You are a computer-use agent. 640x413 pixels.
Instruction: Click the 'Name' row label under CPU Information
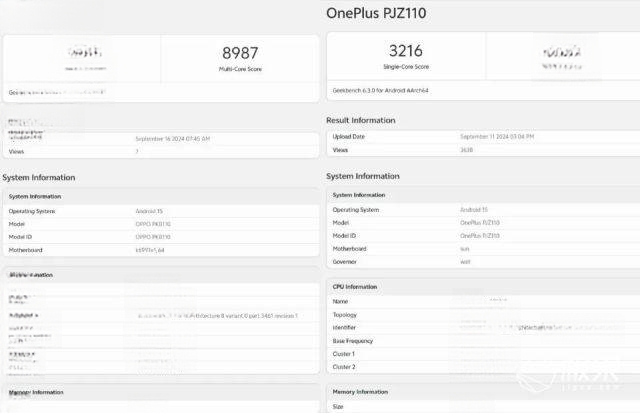click(340, 302)
